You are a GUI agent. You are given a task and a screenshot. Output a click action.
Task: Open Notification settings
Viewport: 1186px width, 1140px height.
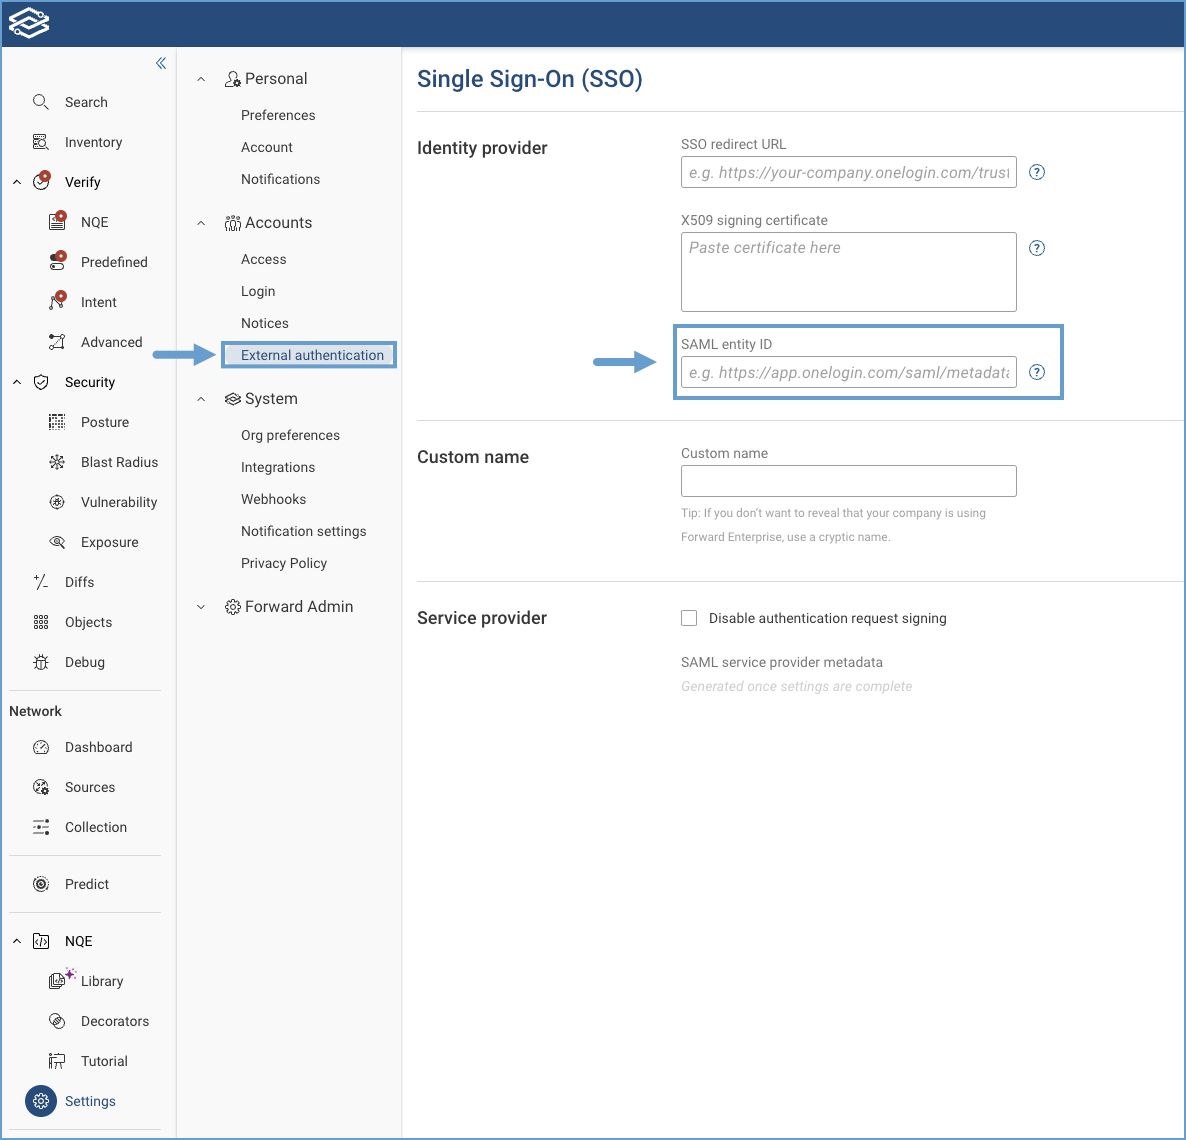point(303,531)
